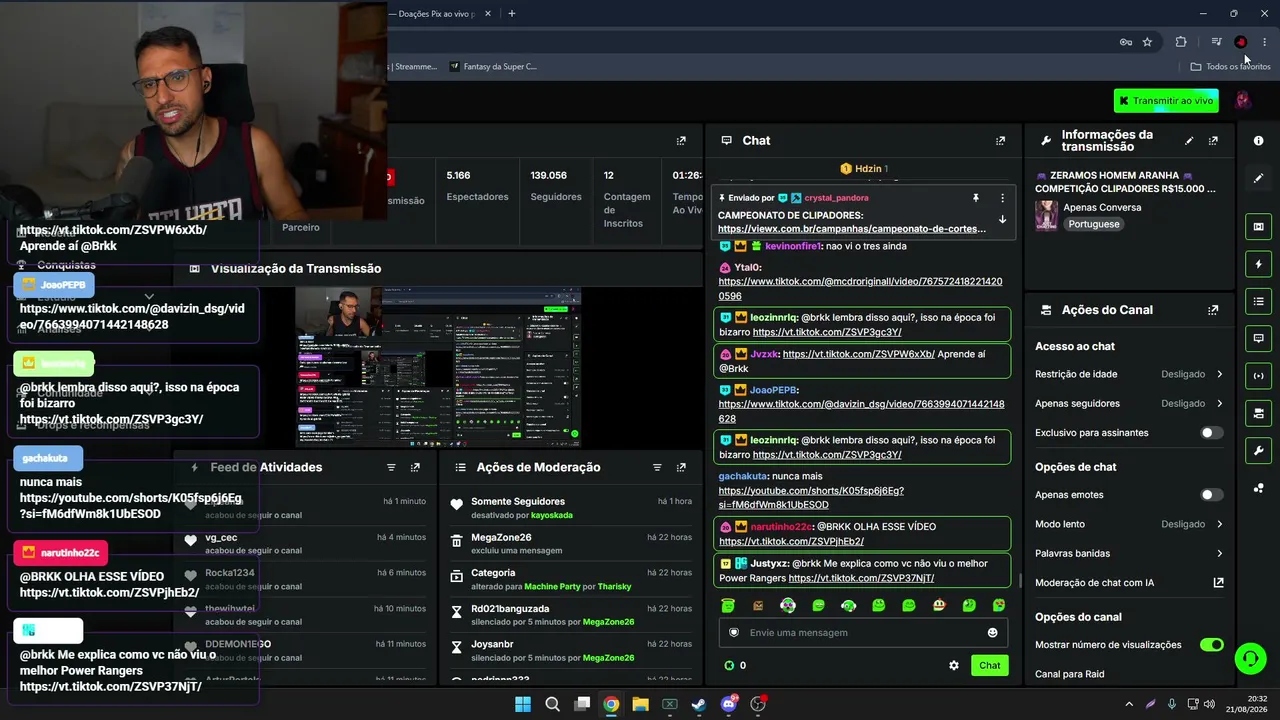Click the info icon in the right sidebar
Screen dimensions: 1280x720
tap(1258, 141)
